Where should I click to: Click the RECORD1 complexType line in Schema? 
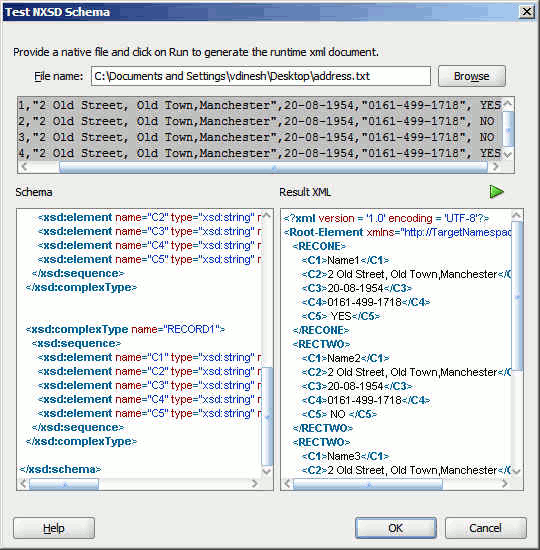pos(125,329)
